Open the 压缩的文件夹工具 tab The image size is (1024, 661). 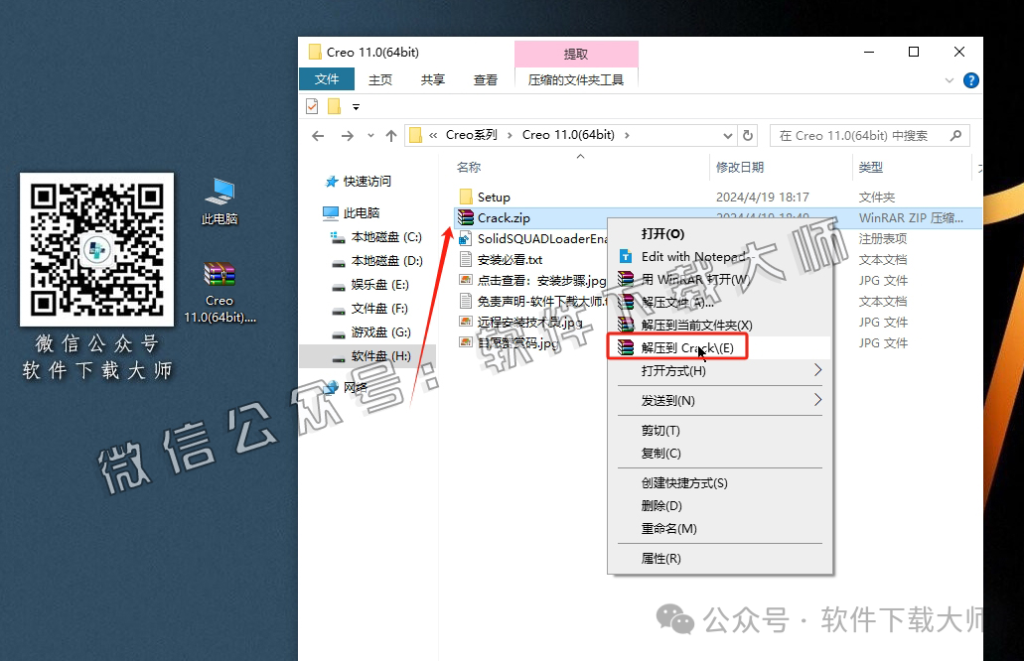[575, 80]
